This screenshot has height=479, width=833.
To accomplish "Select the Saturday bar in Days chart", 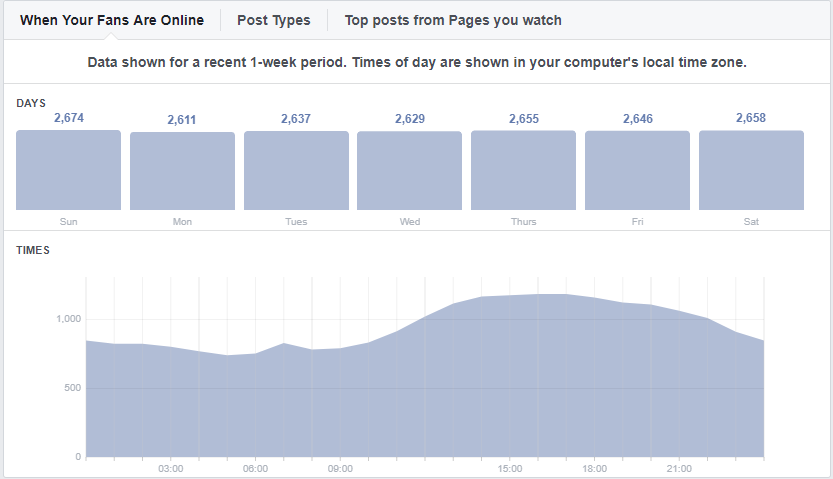I will point(751,170).
